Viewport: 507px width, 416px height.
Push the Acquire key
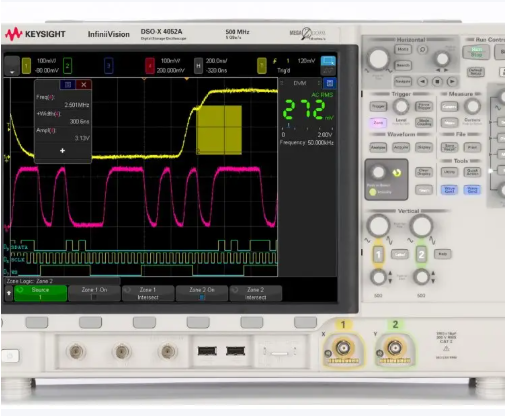(x=401, y=147)
